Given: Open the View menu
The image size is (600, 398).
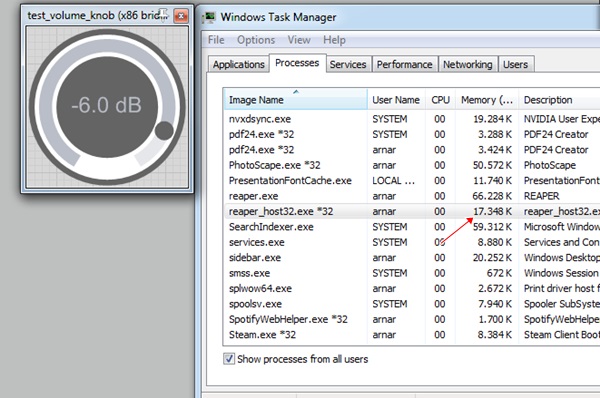Looking at the screenshot, I should click(x=299, y=40).
